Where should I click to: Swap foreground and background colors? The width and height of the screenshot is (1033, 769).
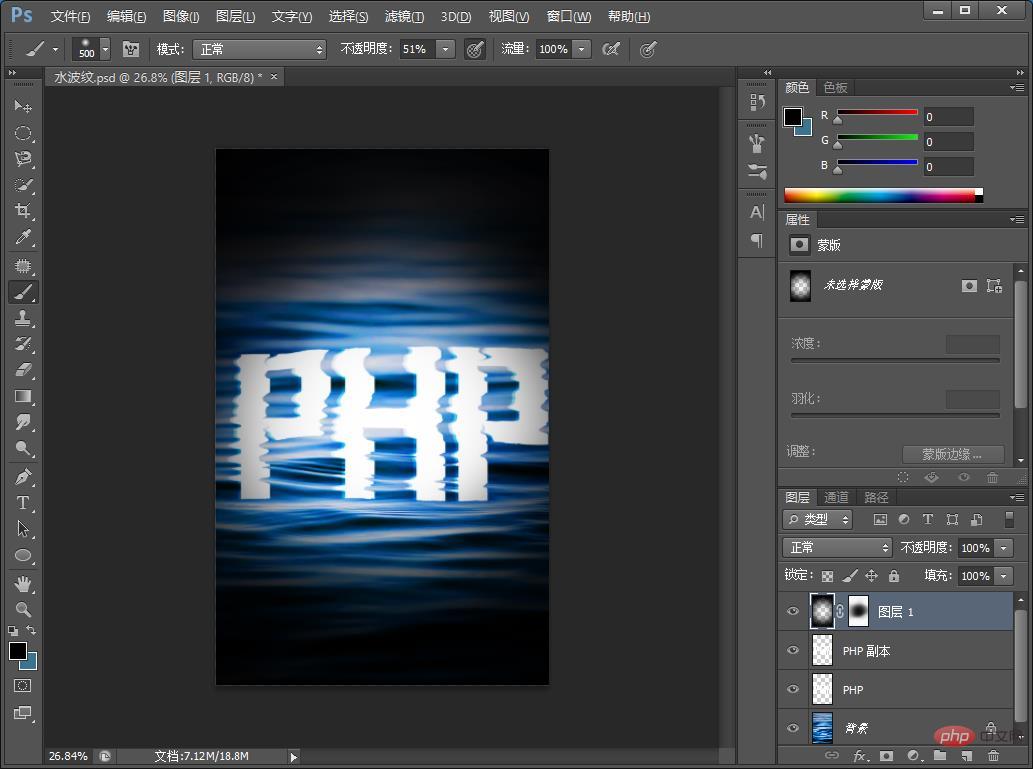coord(31,631)
